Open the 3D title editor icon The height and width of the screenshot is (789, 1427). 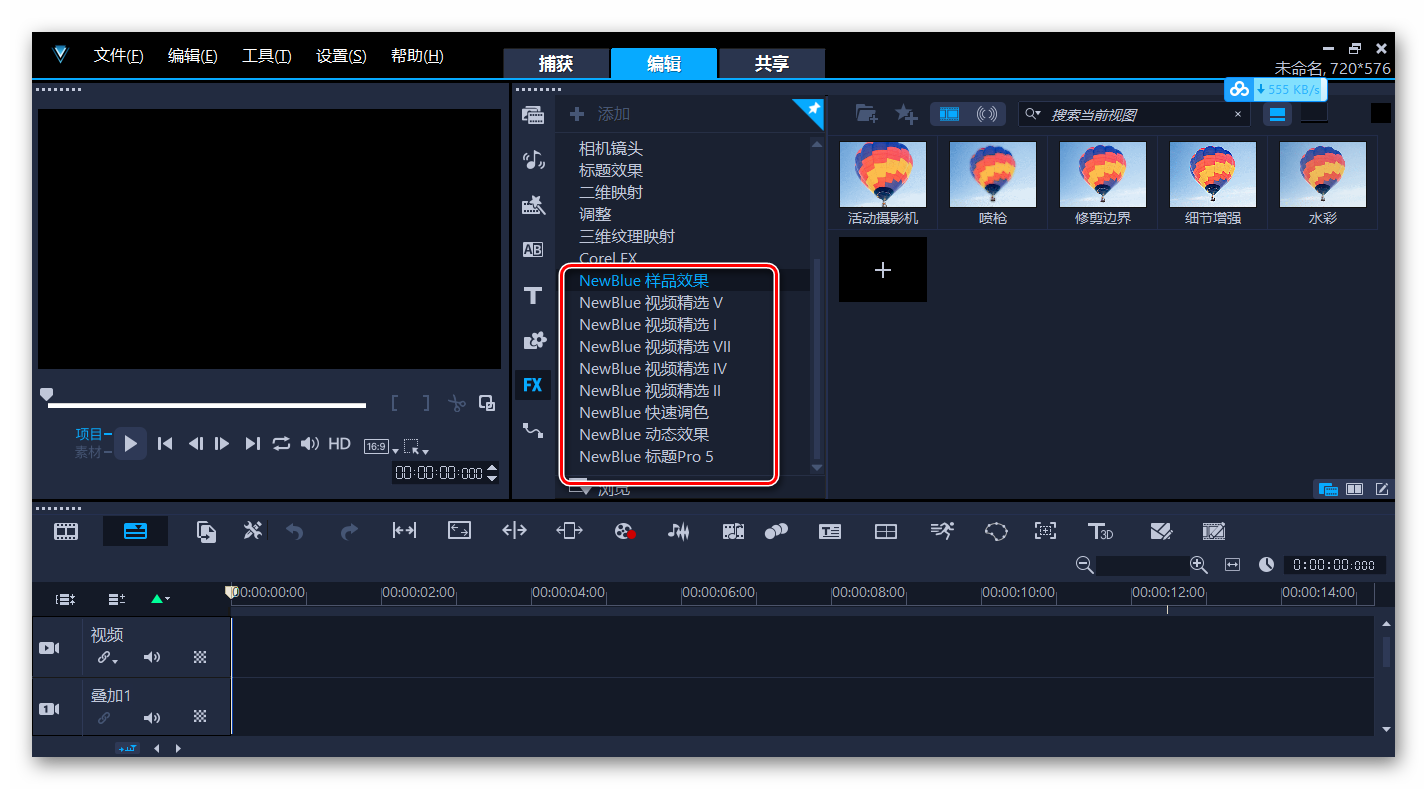tap(1100, 531)
